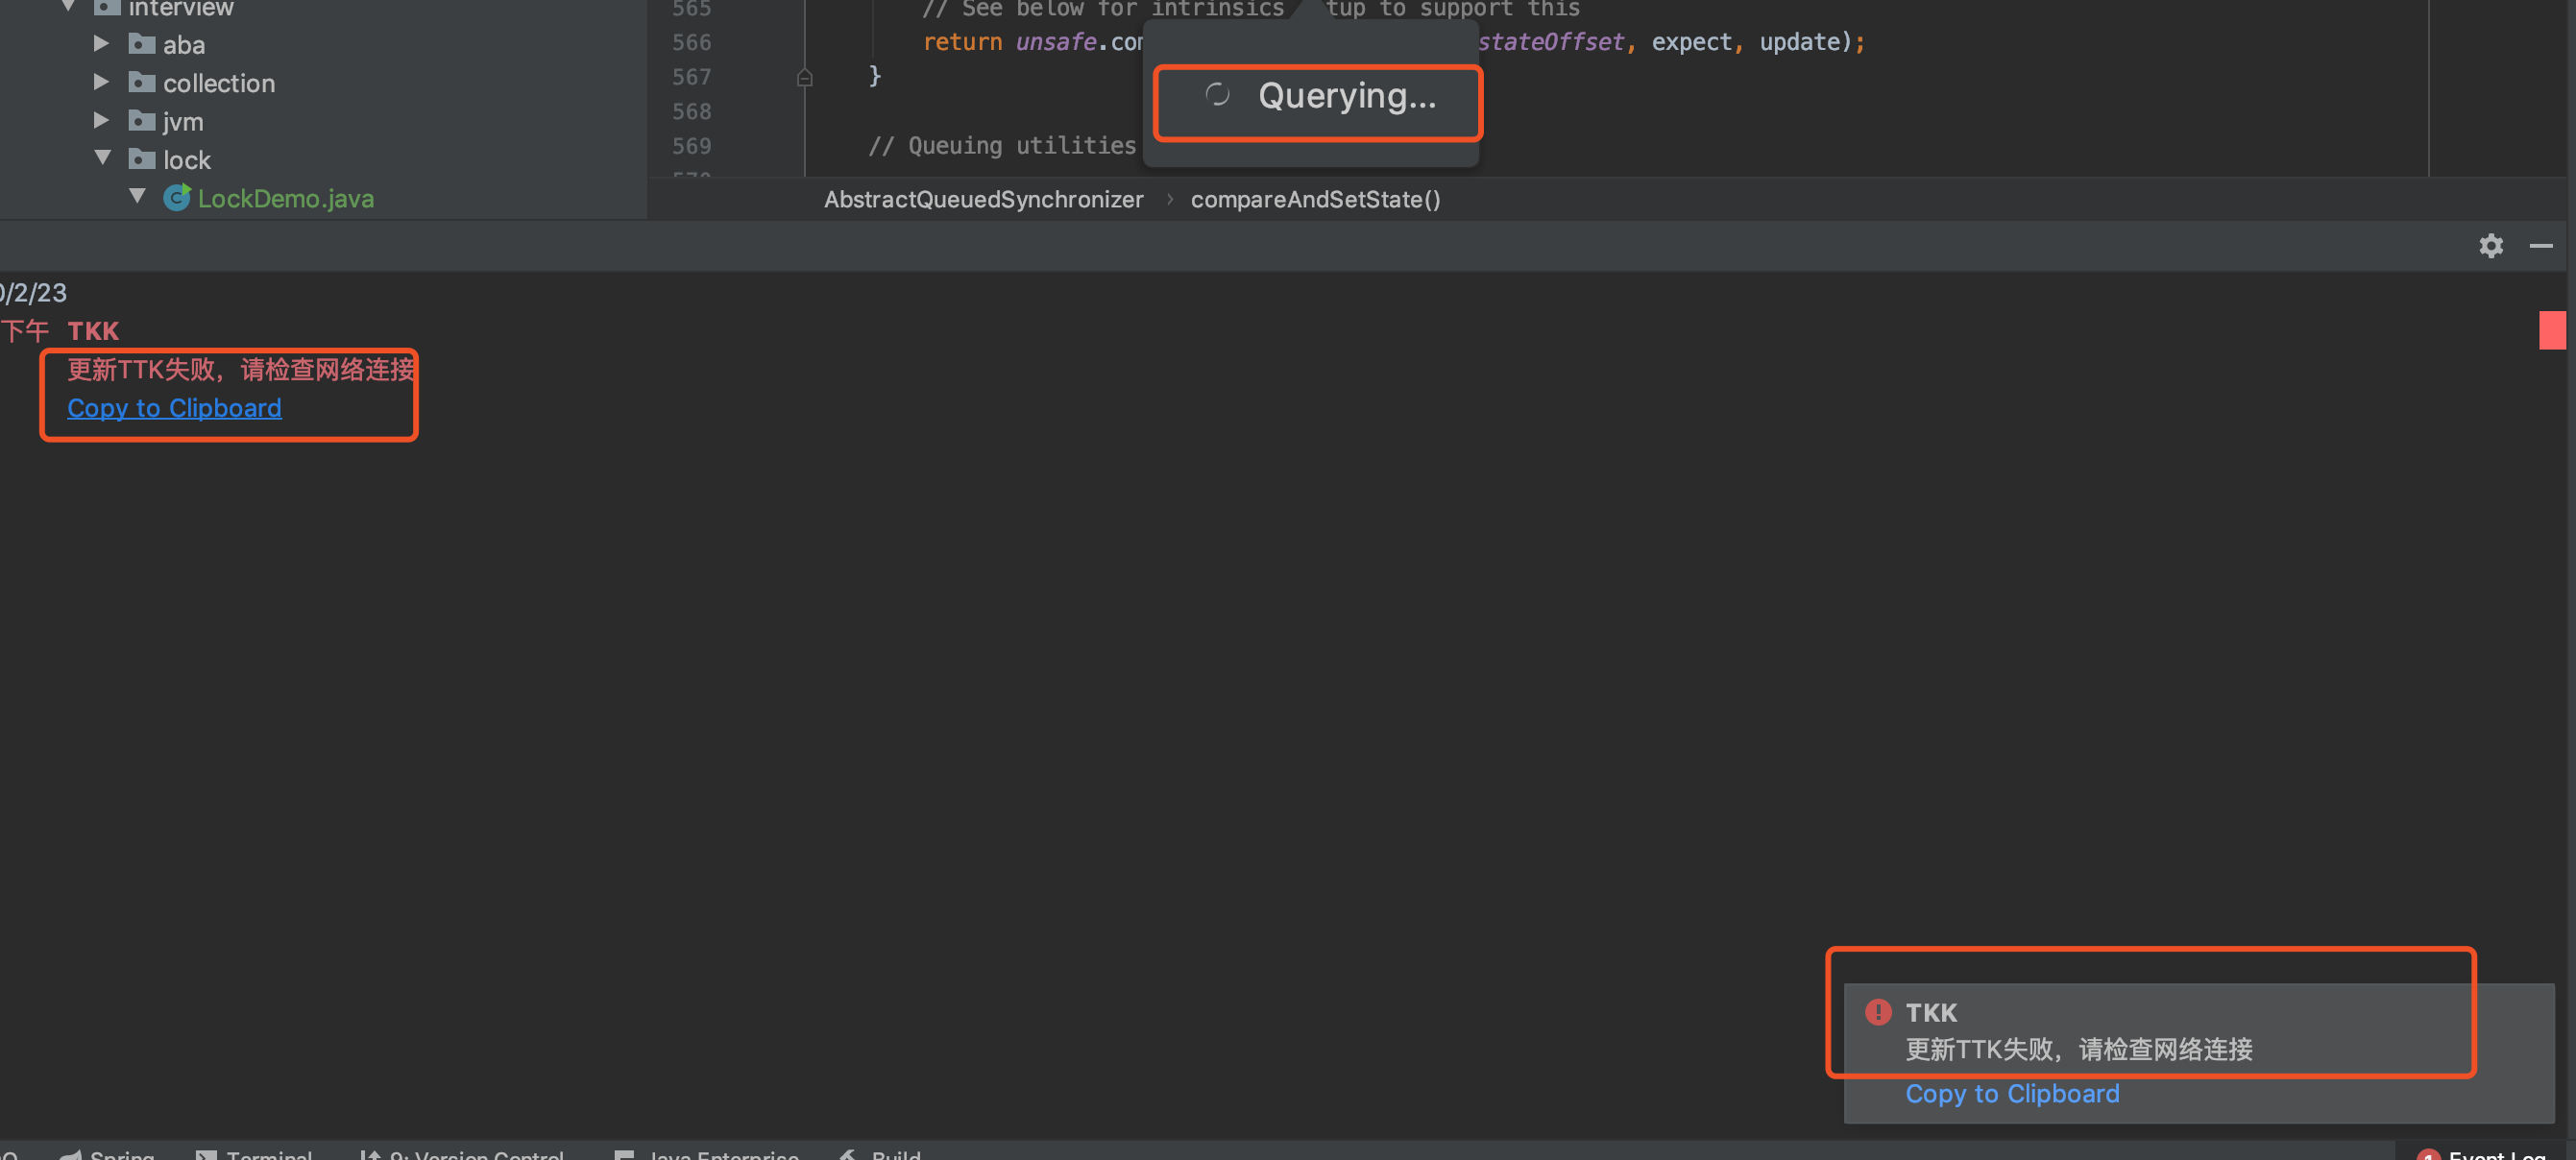Click Copy to Clipboard in notification popup
The height and width of the screenshot is (1160, 2576).
click(x=2012, y=1094)
